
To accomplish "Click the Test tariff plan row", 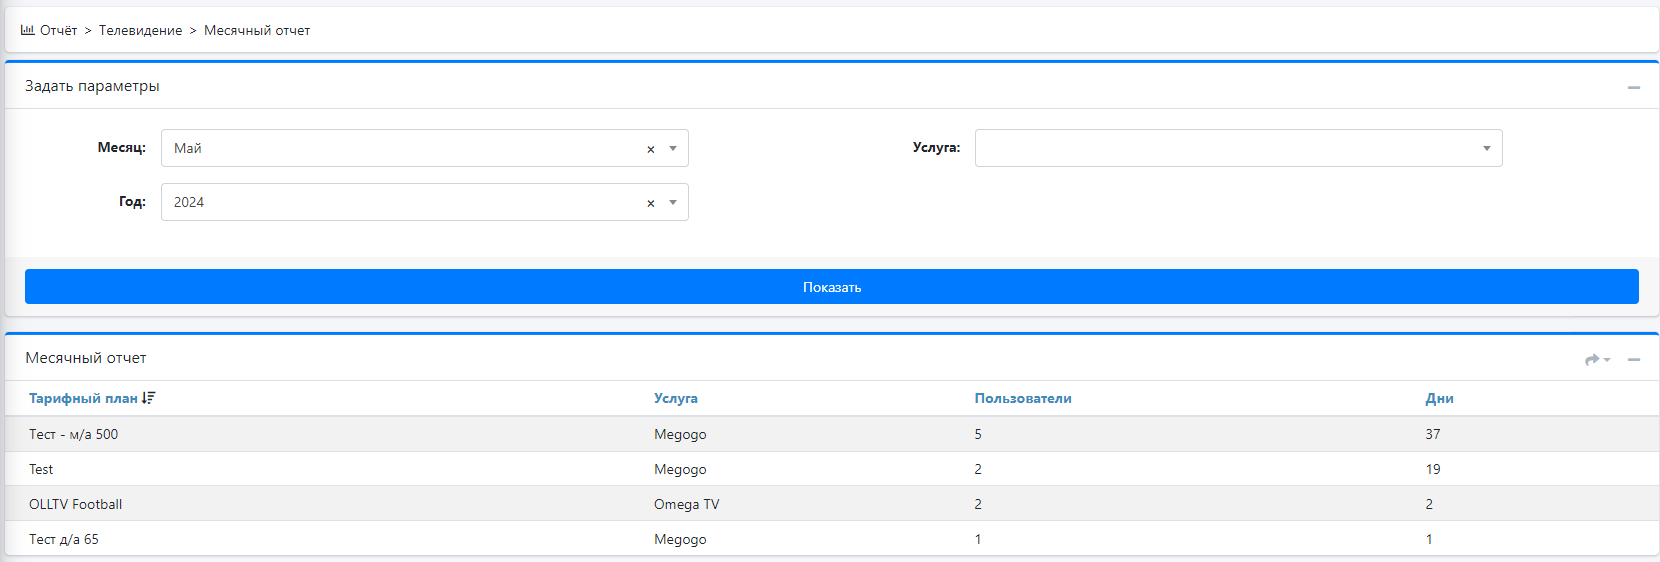I will [x=41, y=469].
